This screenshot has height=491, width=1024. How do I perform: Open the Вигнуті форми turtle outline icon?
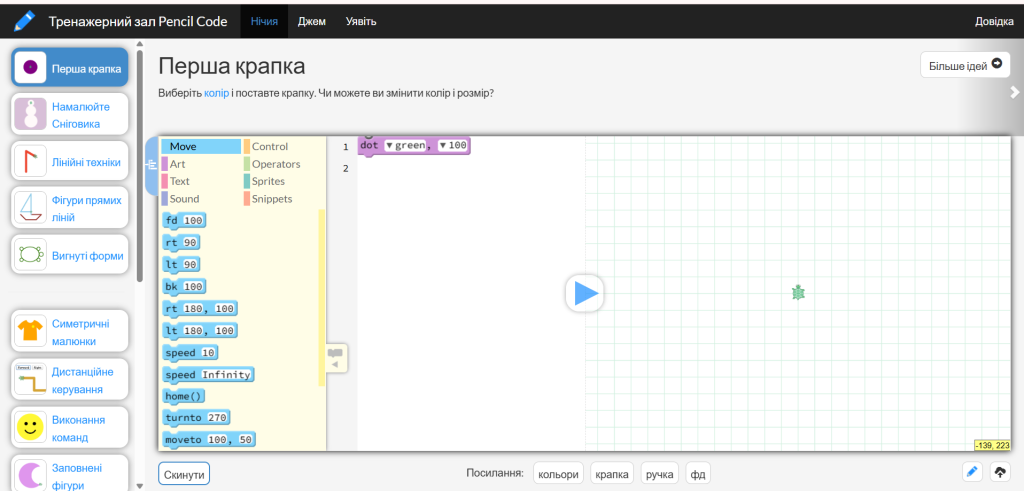(x=30, y=254)
